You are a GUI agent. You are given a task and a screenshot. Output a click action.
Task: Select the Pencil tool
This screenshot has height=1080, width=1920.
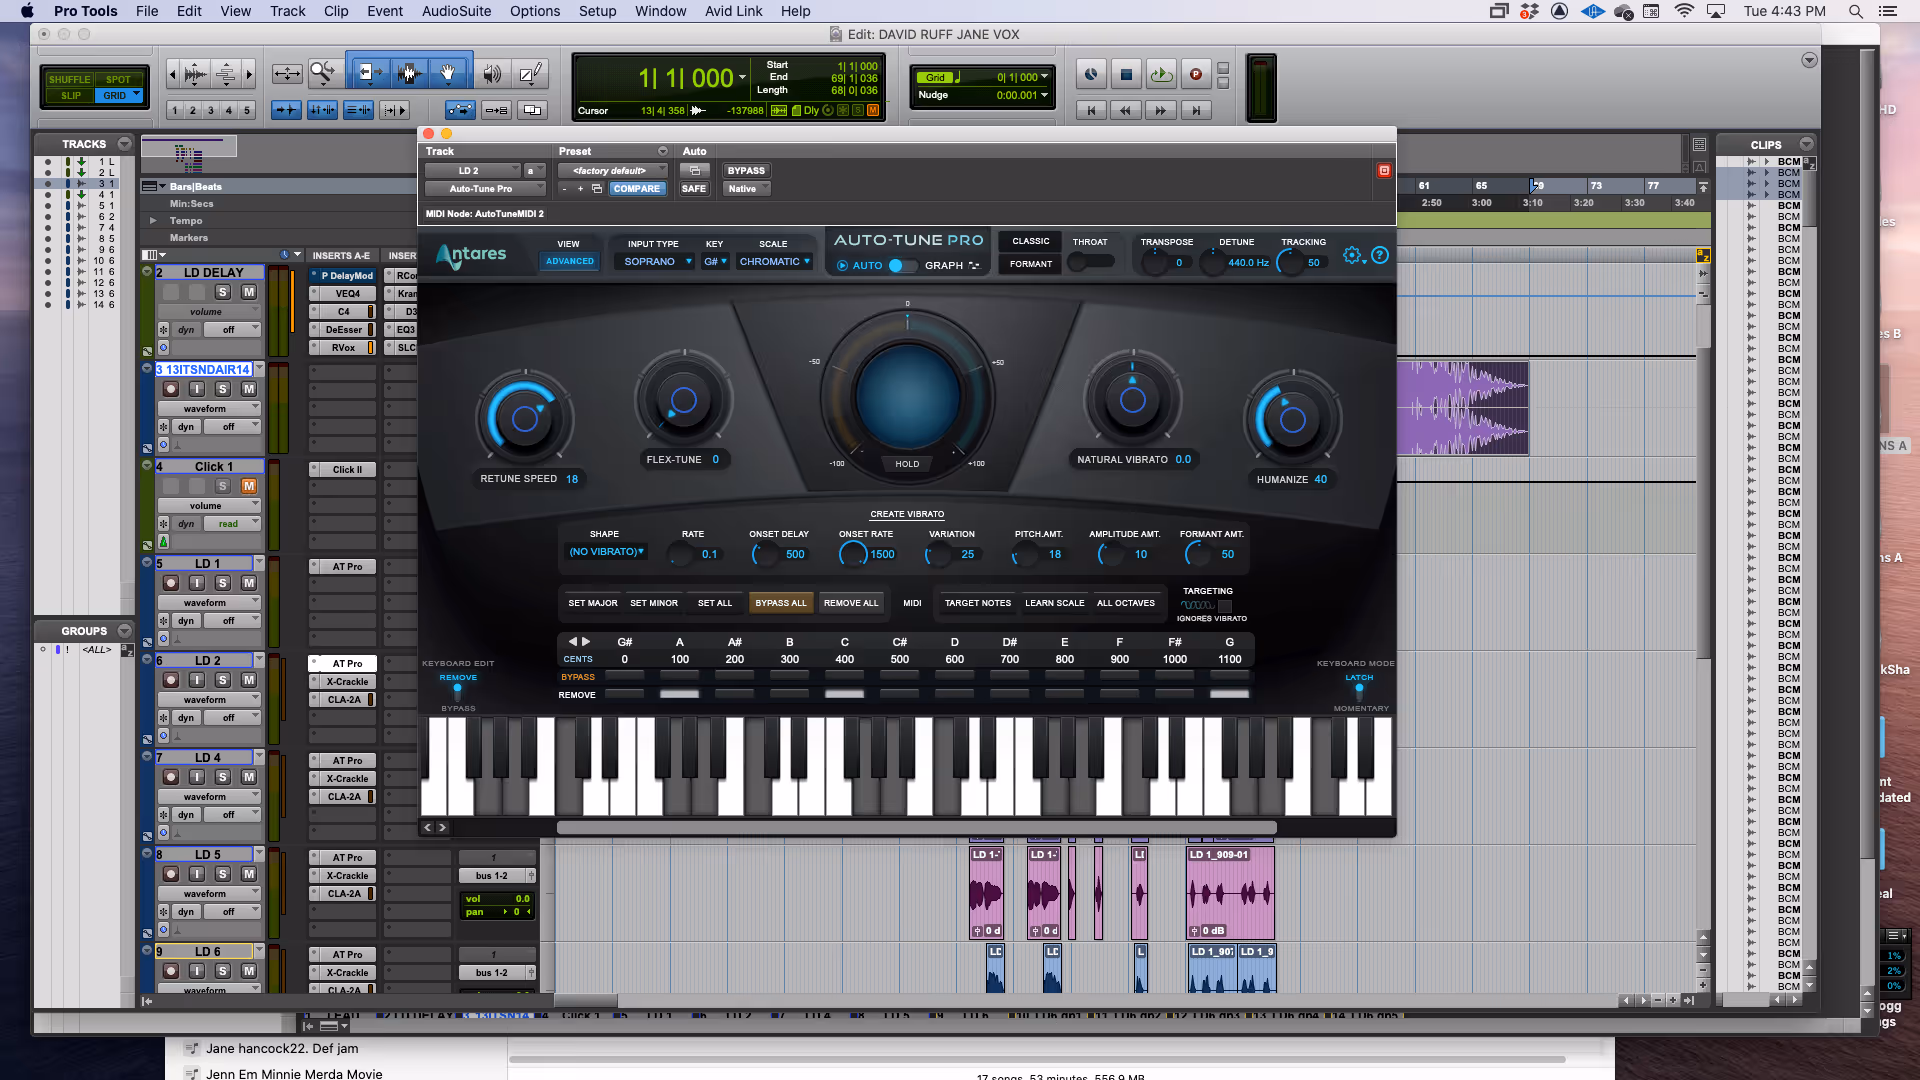coord(531,73)
